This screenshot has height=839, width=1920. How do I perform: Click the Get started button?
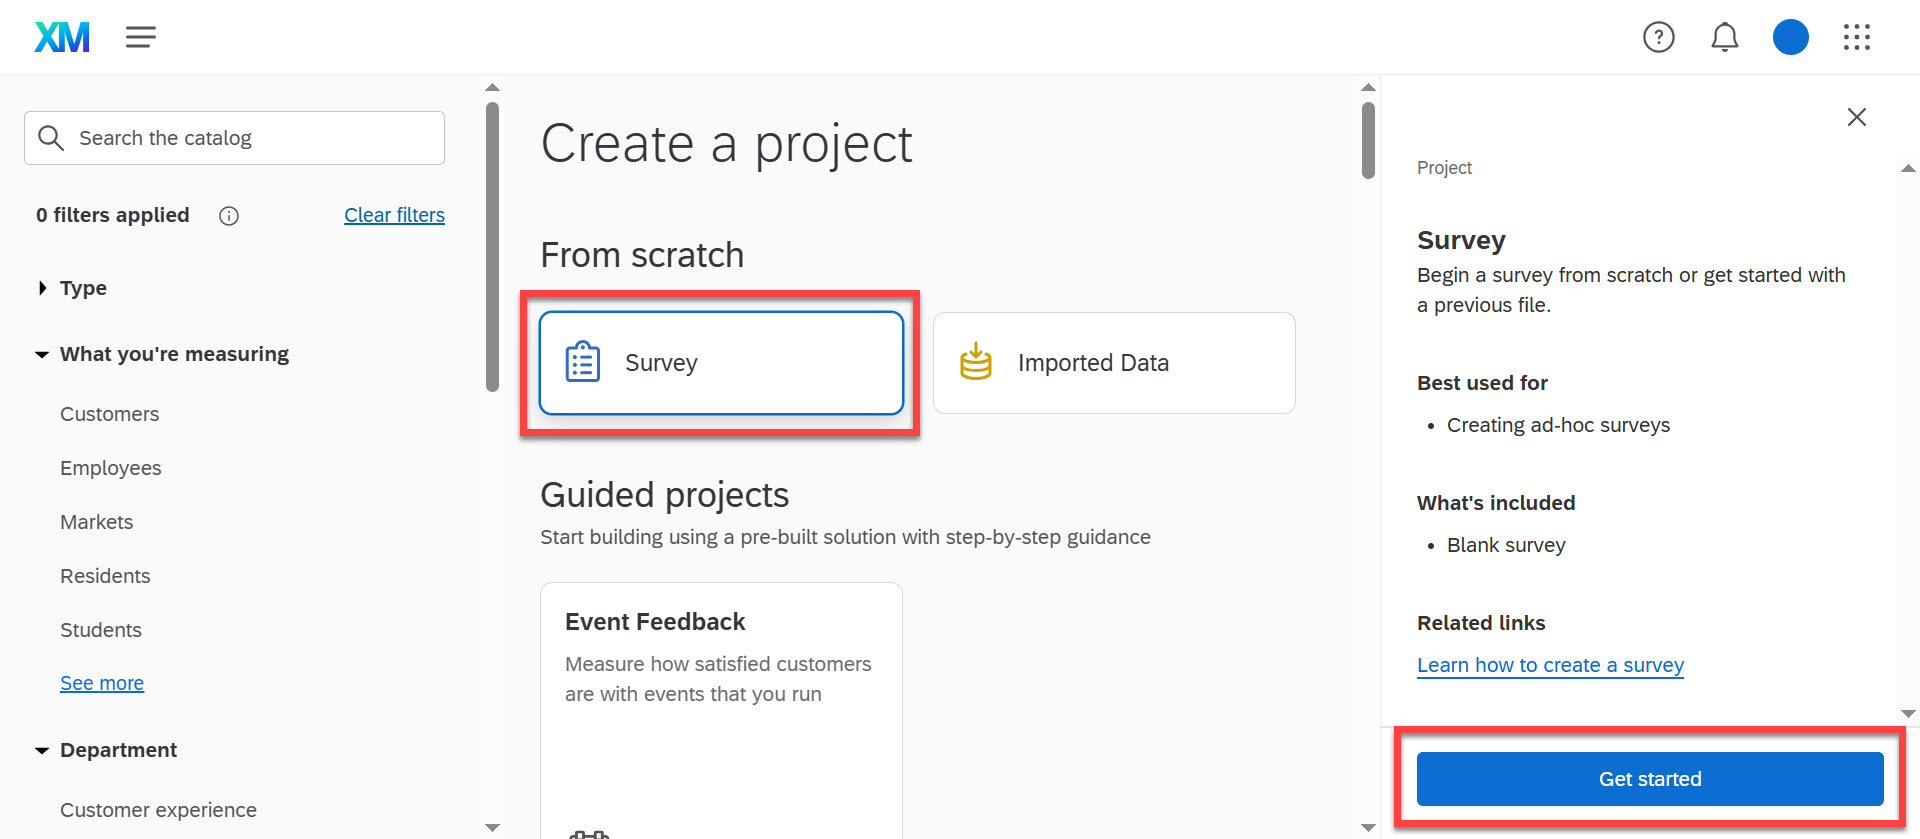(x=1648, y=778)
